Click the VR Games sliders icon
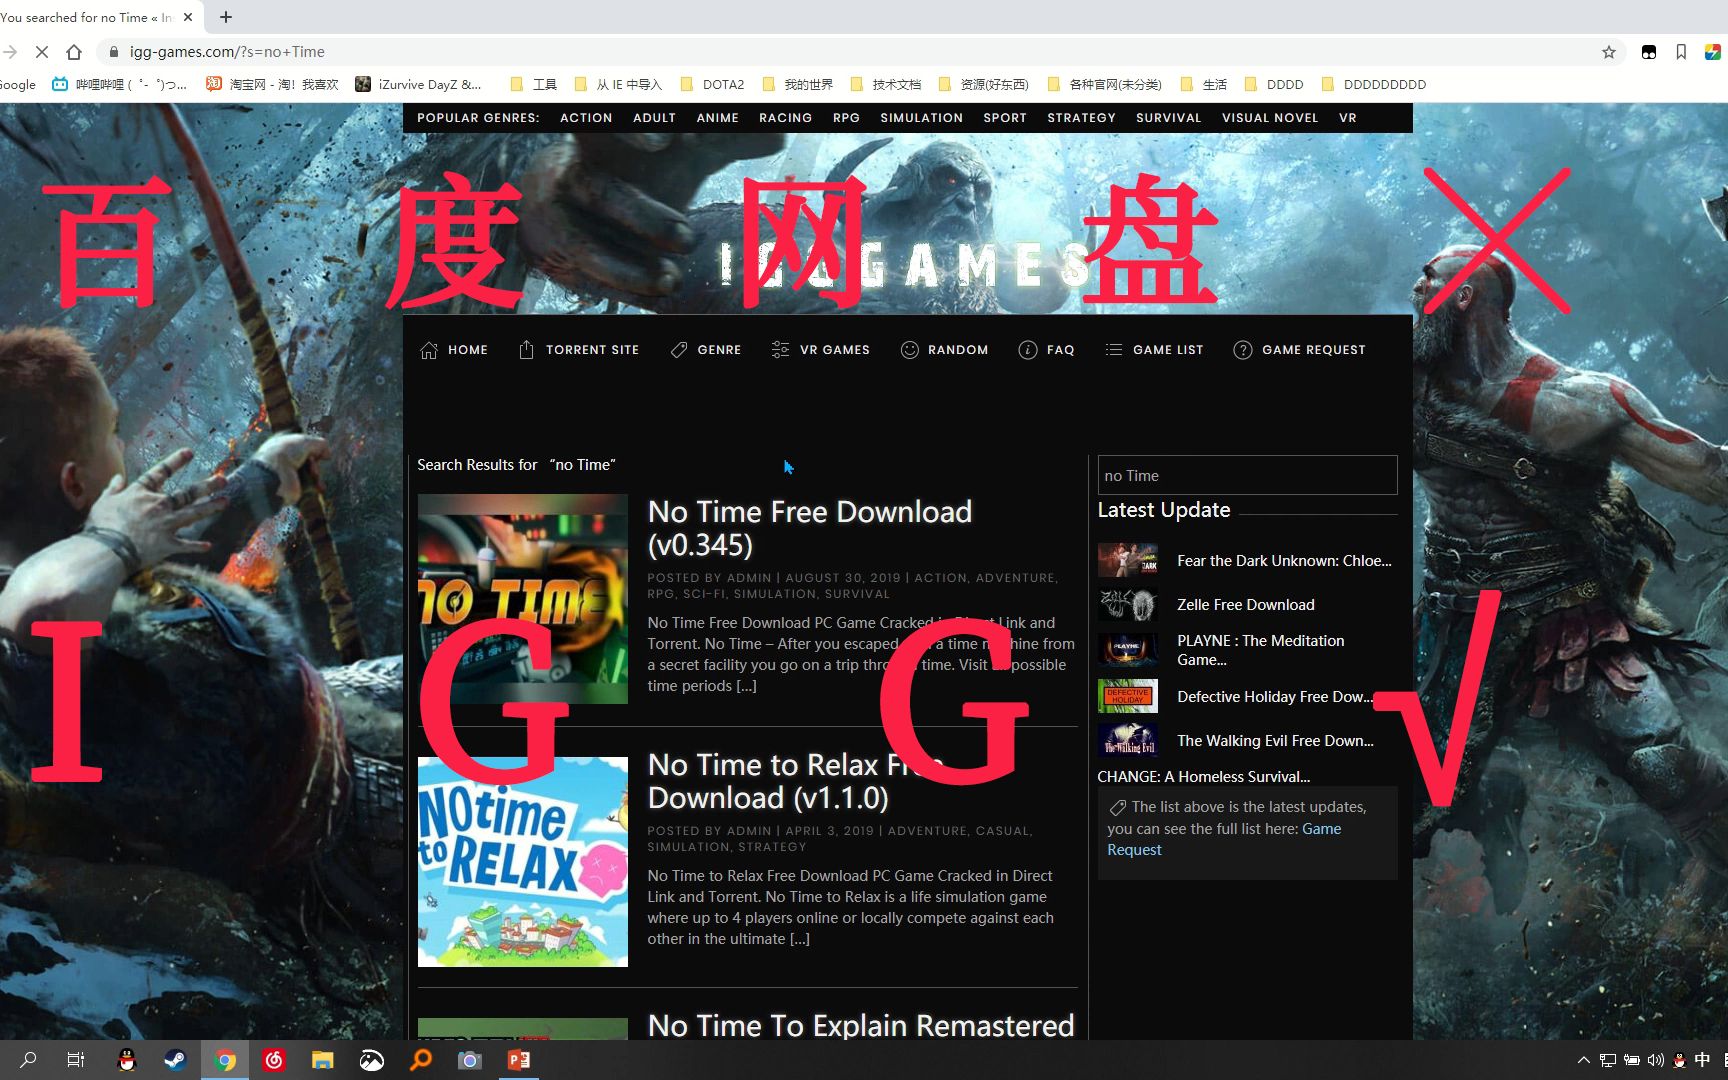The width and height of the screenshot is (1728, 1080). pyautogui.click(x=780, y=350)
